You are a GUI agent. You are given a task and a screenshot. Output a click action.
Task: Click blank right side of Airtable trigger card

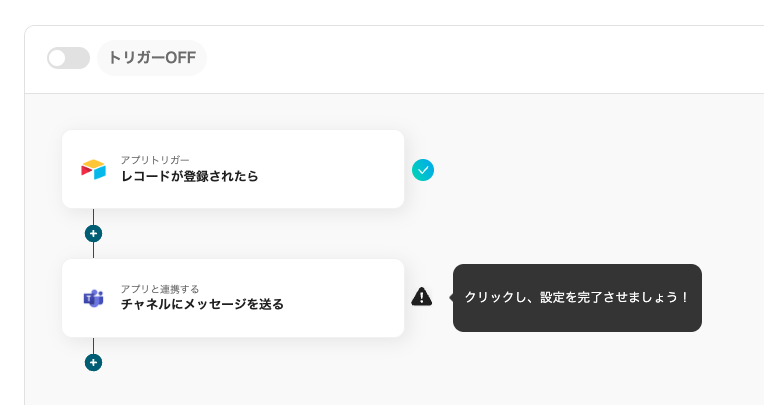[x=340, y=169]
